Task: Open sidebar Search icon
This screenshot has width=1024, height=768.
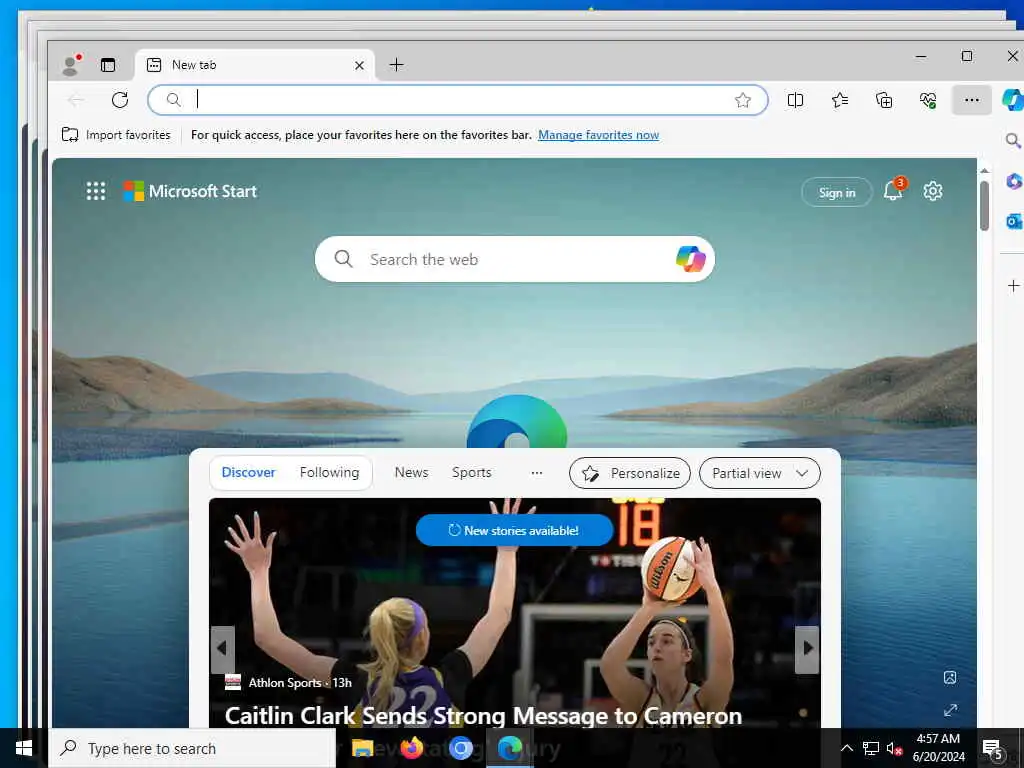Action: [1013, 140]
